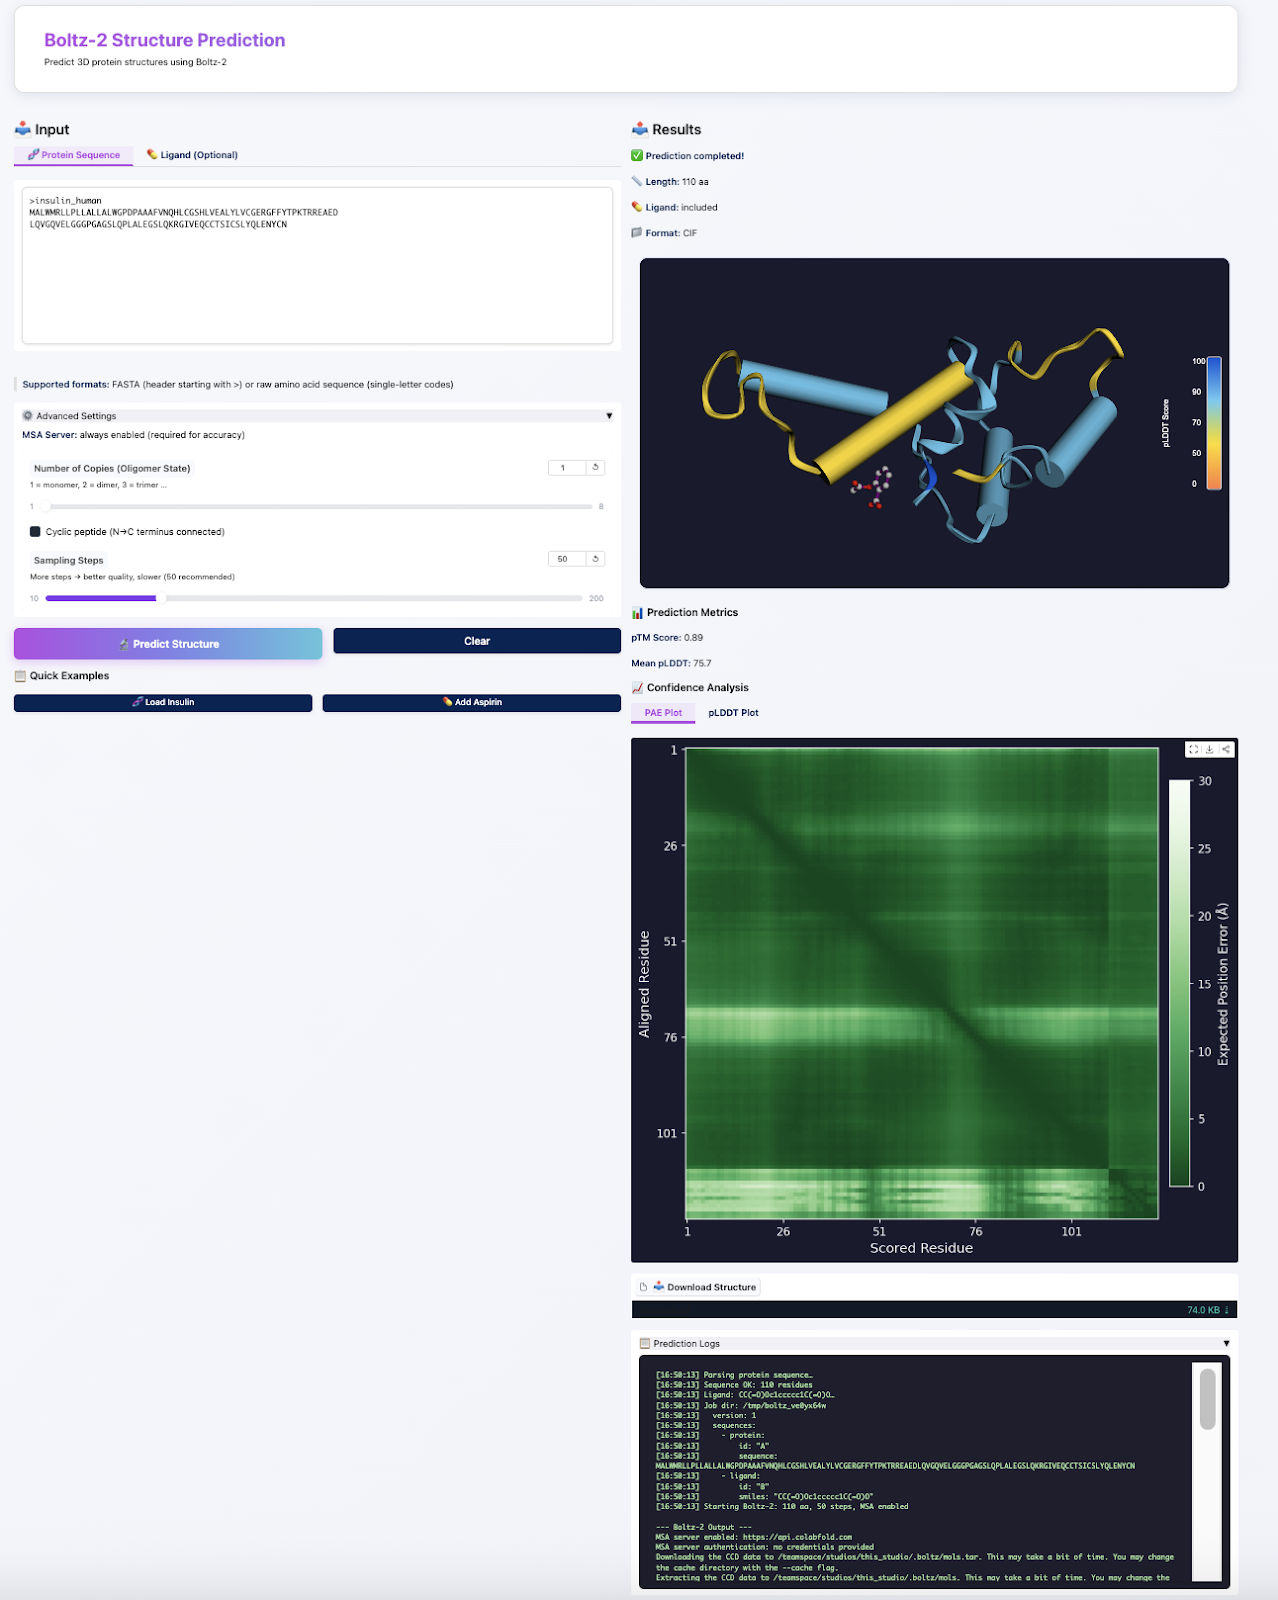Click the Predict Structure button
The image size is (1278, 1600).
[x=168, y=644]
